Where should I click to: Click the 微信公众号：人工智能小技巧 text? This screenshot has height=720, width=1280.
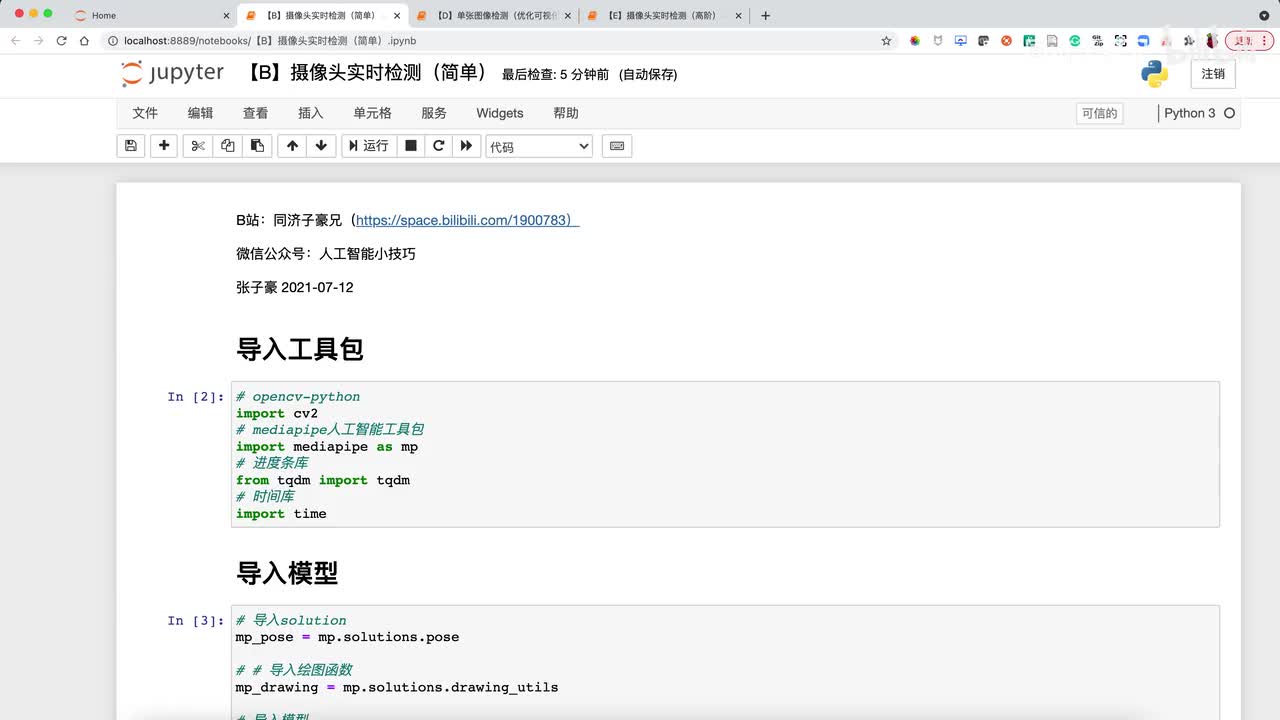pos(326,254)
